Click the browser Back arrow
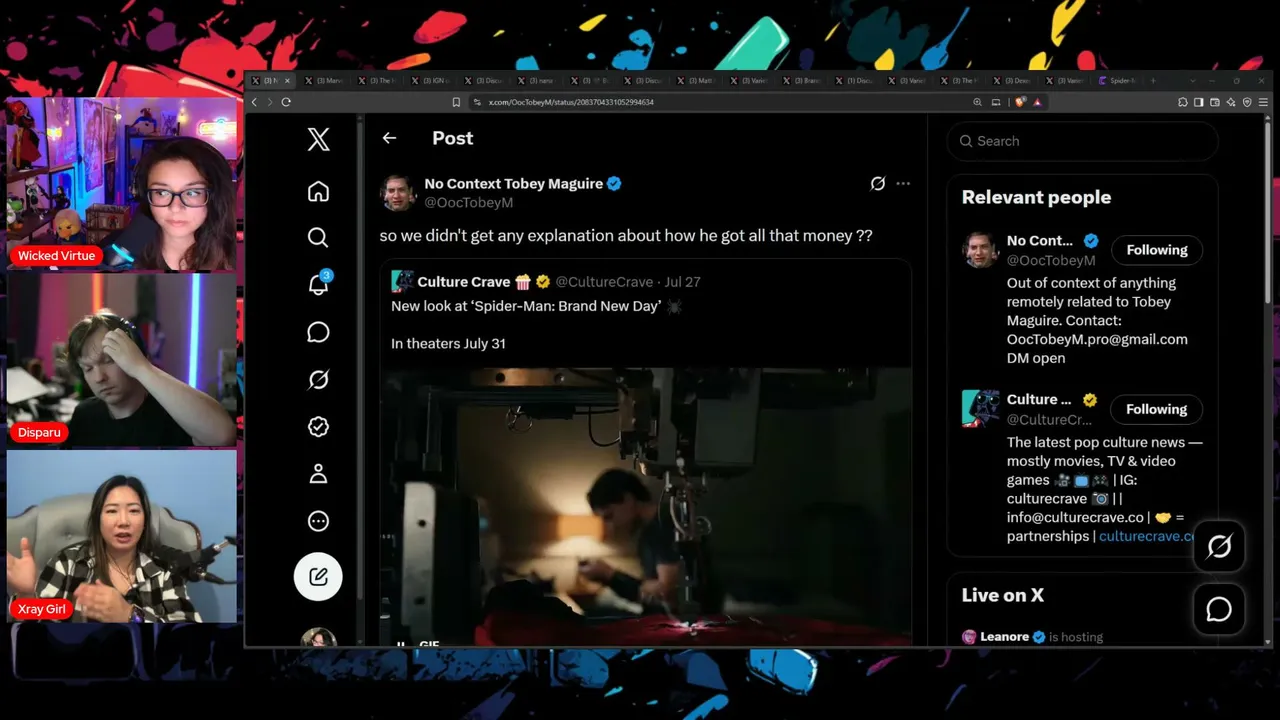Image resolution: width=1280 pixels, height=720 pixels. [x=254, y=102]
